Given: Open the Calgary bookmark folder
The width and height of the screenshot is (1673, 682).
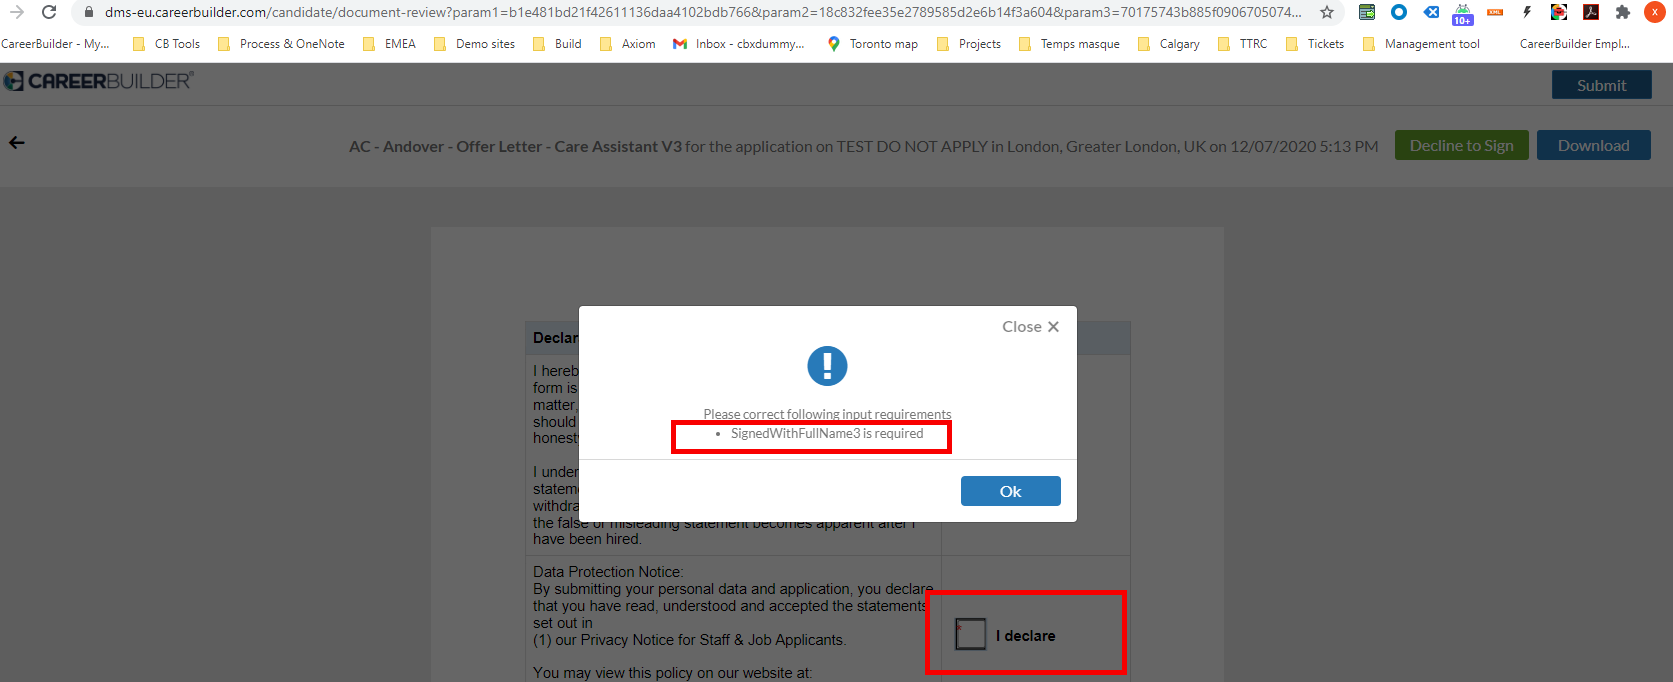Looking at the screenshot, I should point(1168,44).
